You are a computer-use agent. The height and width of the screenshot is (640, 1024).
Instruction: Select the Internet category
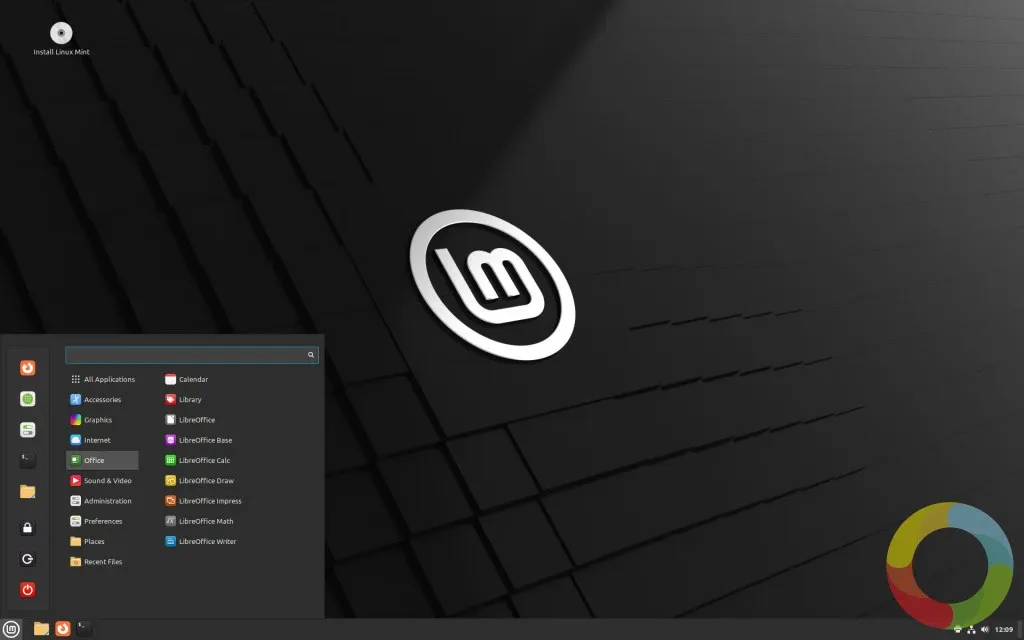(x=103, y=440)
